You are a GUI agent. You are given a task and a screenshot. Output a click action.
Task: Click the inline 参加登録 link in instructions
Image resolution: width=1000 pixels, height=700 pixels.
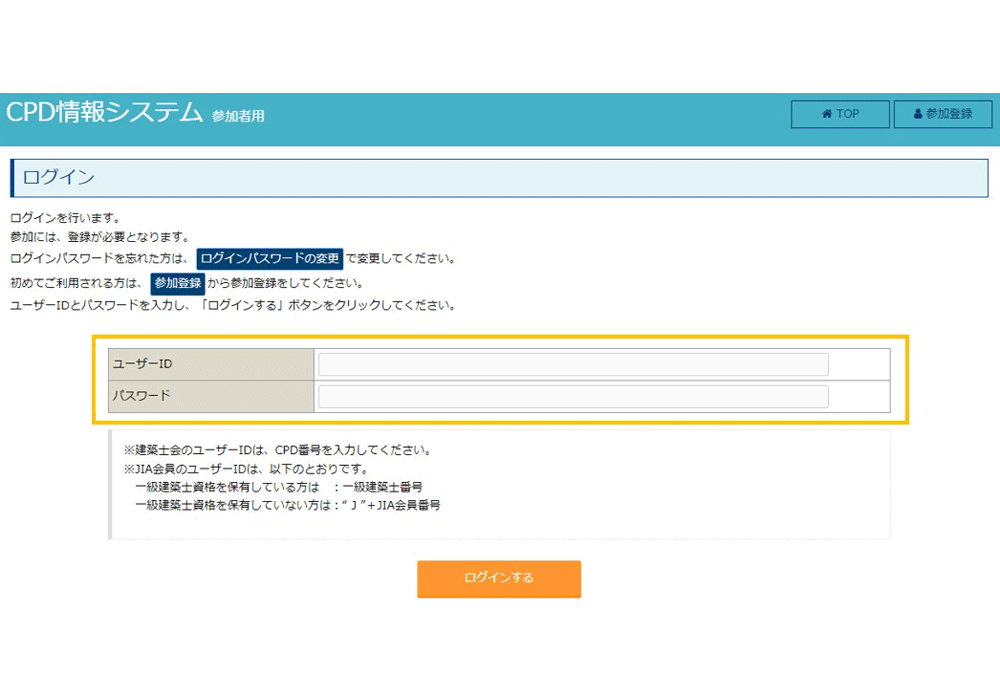coord(178,283)
